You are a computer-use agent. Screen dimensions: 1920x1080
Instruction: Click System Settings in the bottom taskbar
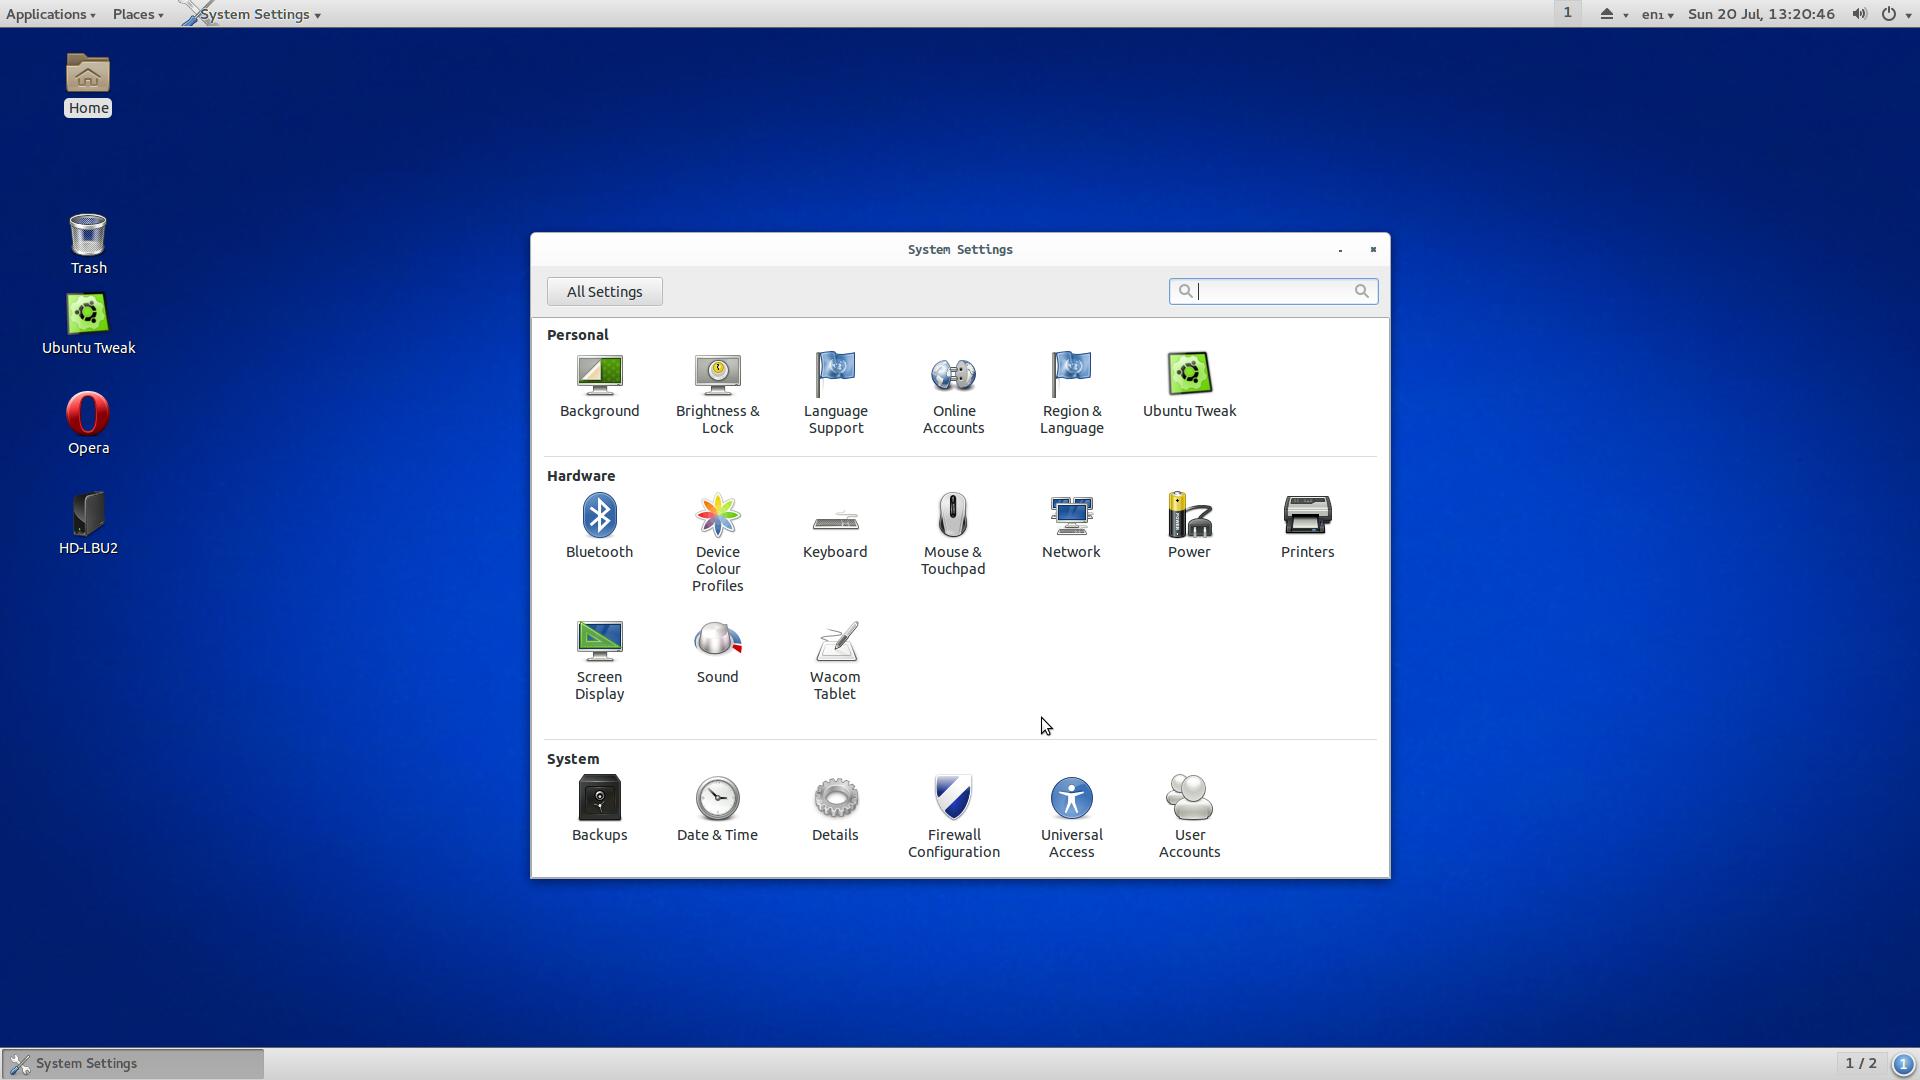pyautogui.click(x=132, y=1063)
